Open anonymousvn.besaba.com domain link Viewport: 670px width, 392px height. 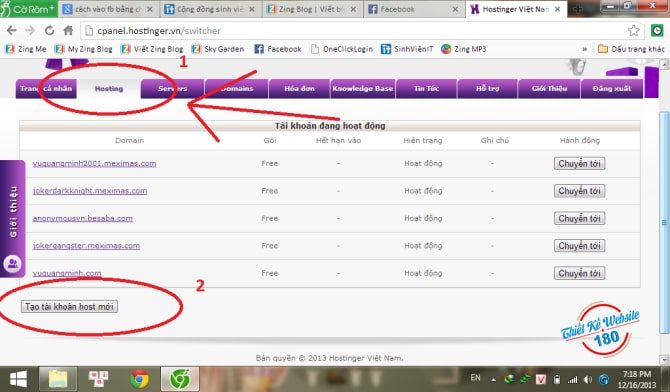(x=82, y=218)
